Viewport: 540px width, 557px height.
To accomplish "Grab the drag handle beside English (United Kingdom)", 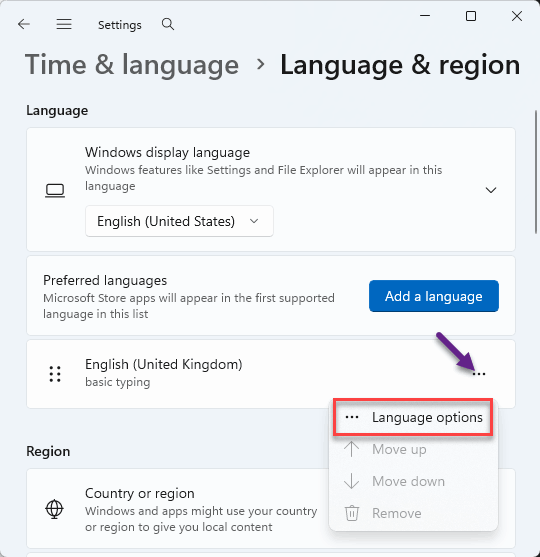I will [x=55, y=374].
